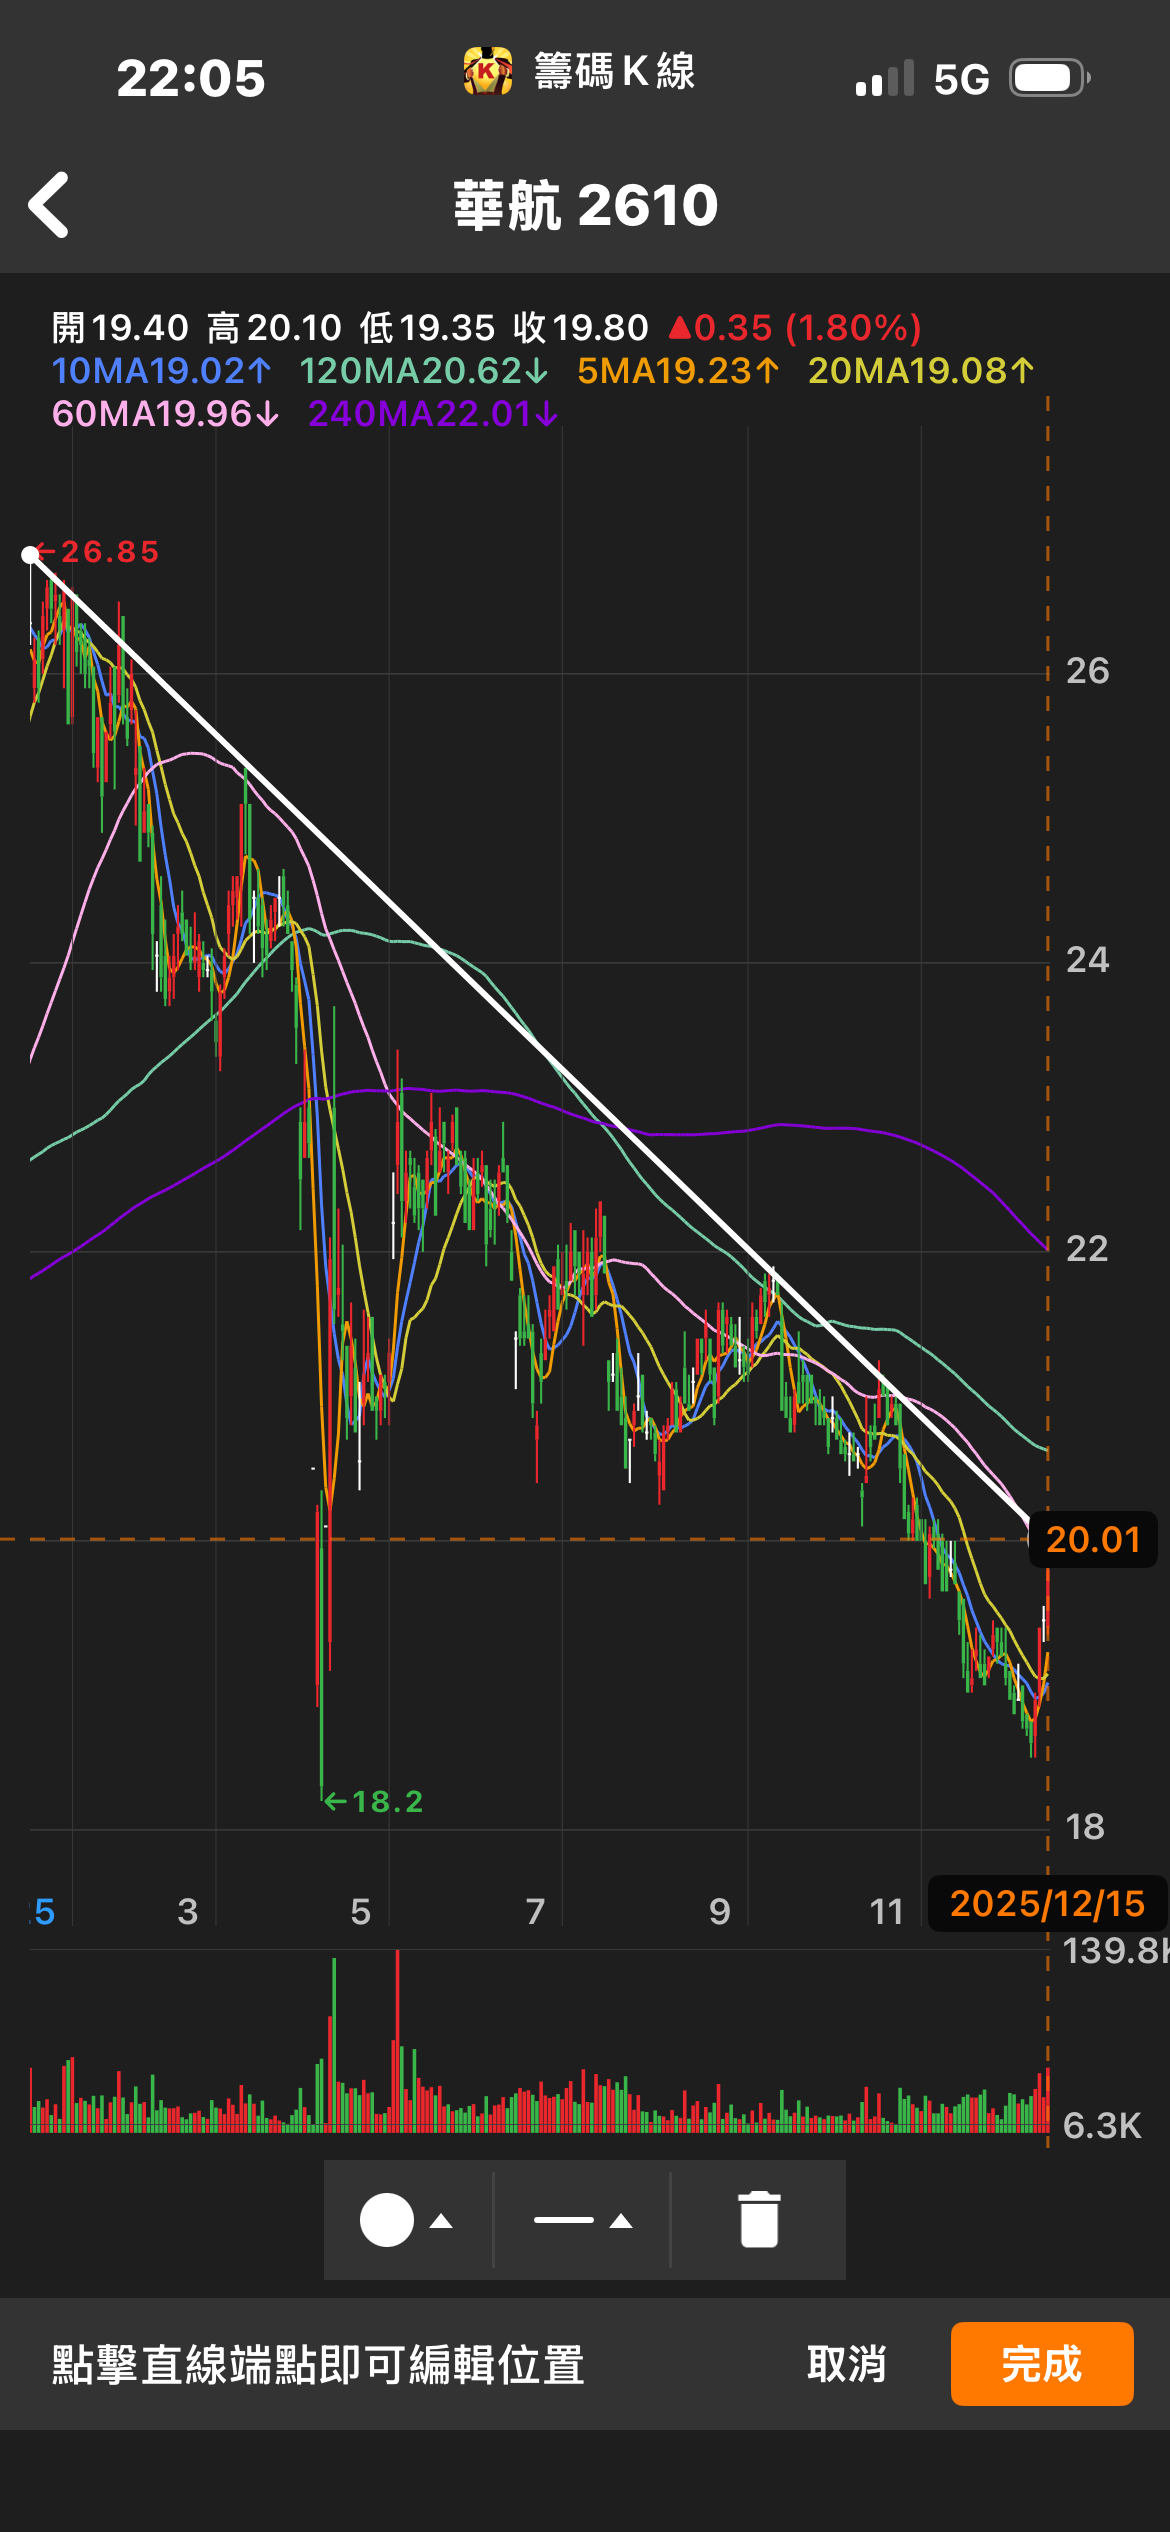
Task: Open the white color circle picker
Action: [387, 2220]
